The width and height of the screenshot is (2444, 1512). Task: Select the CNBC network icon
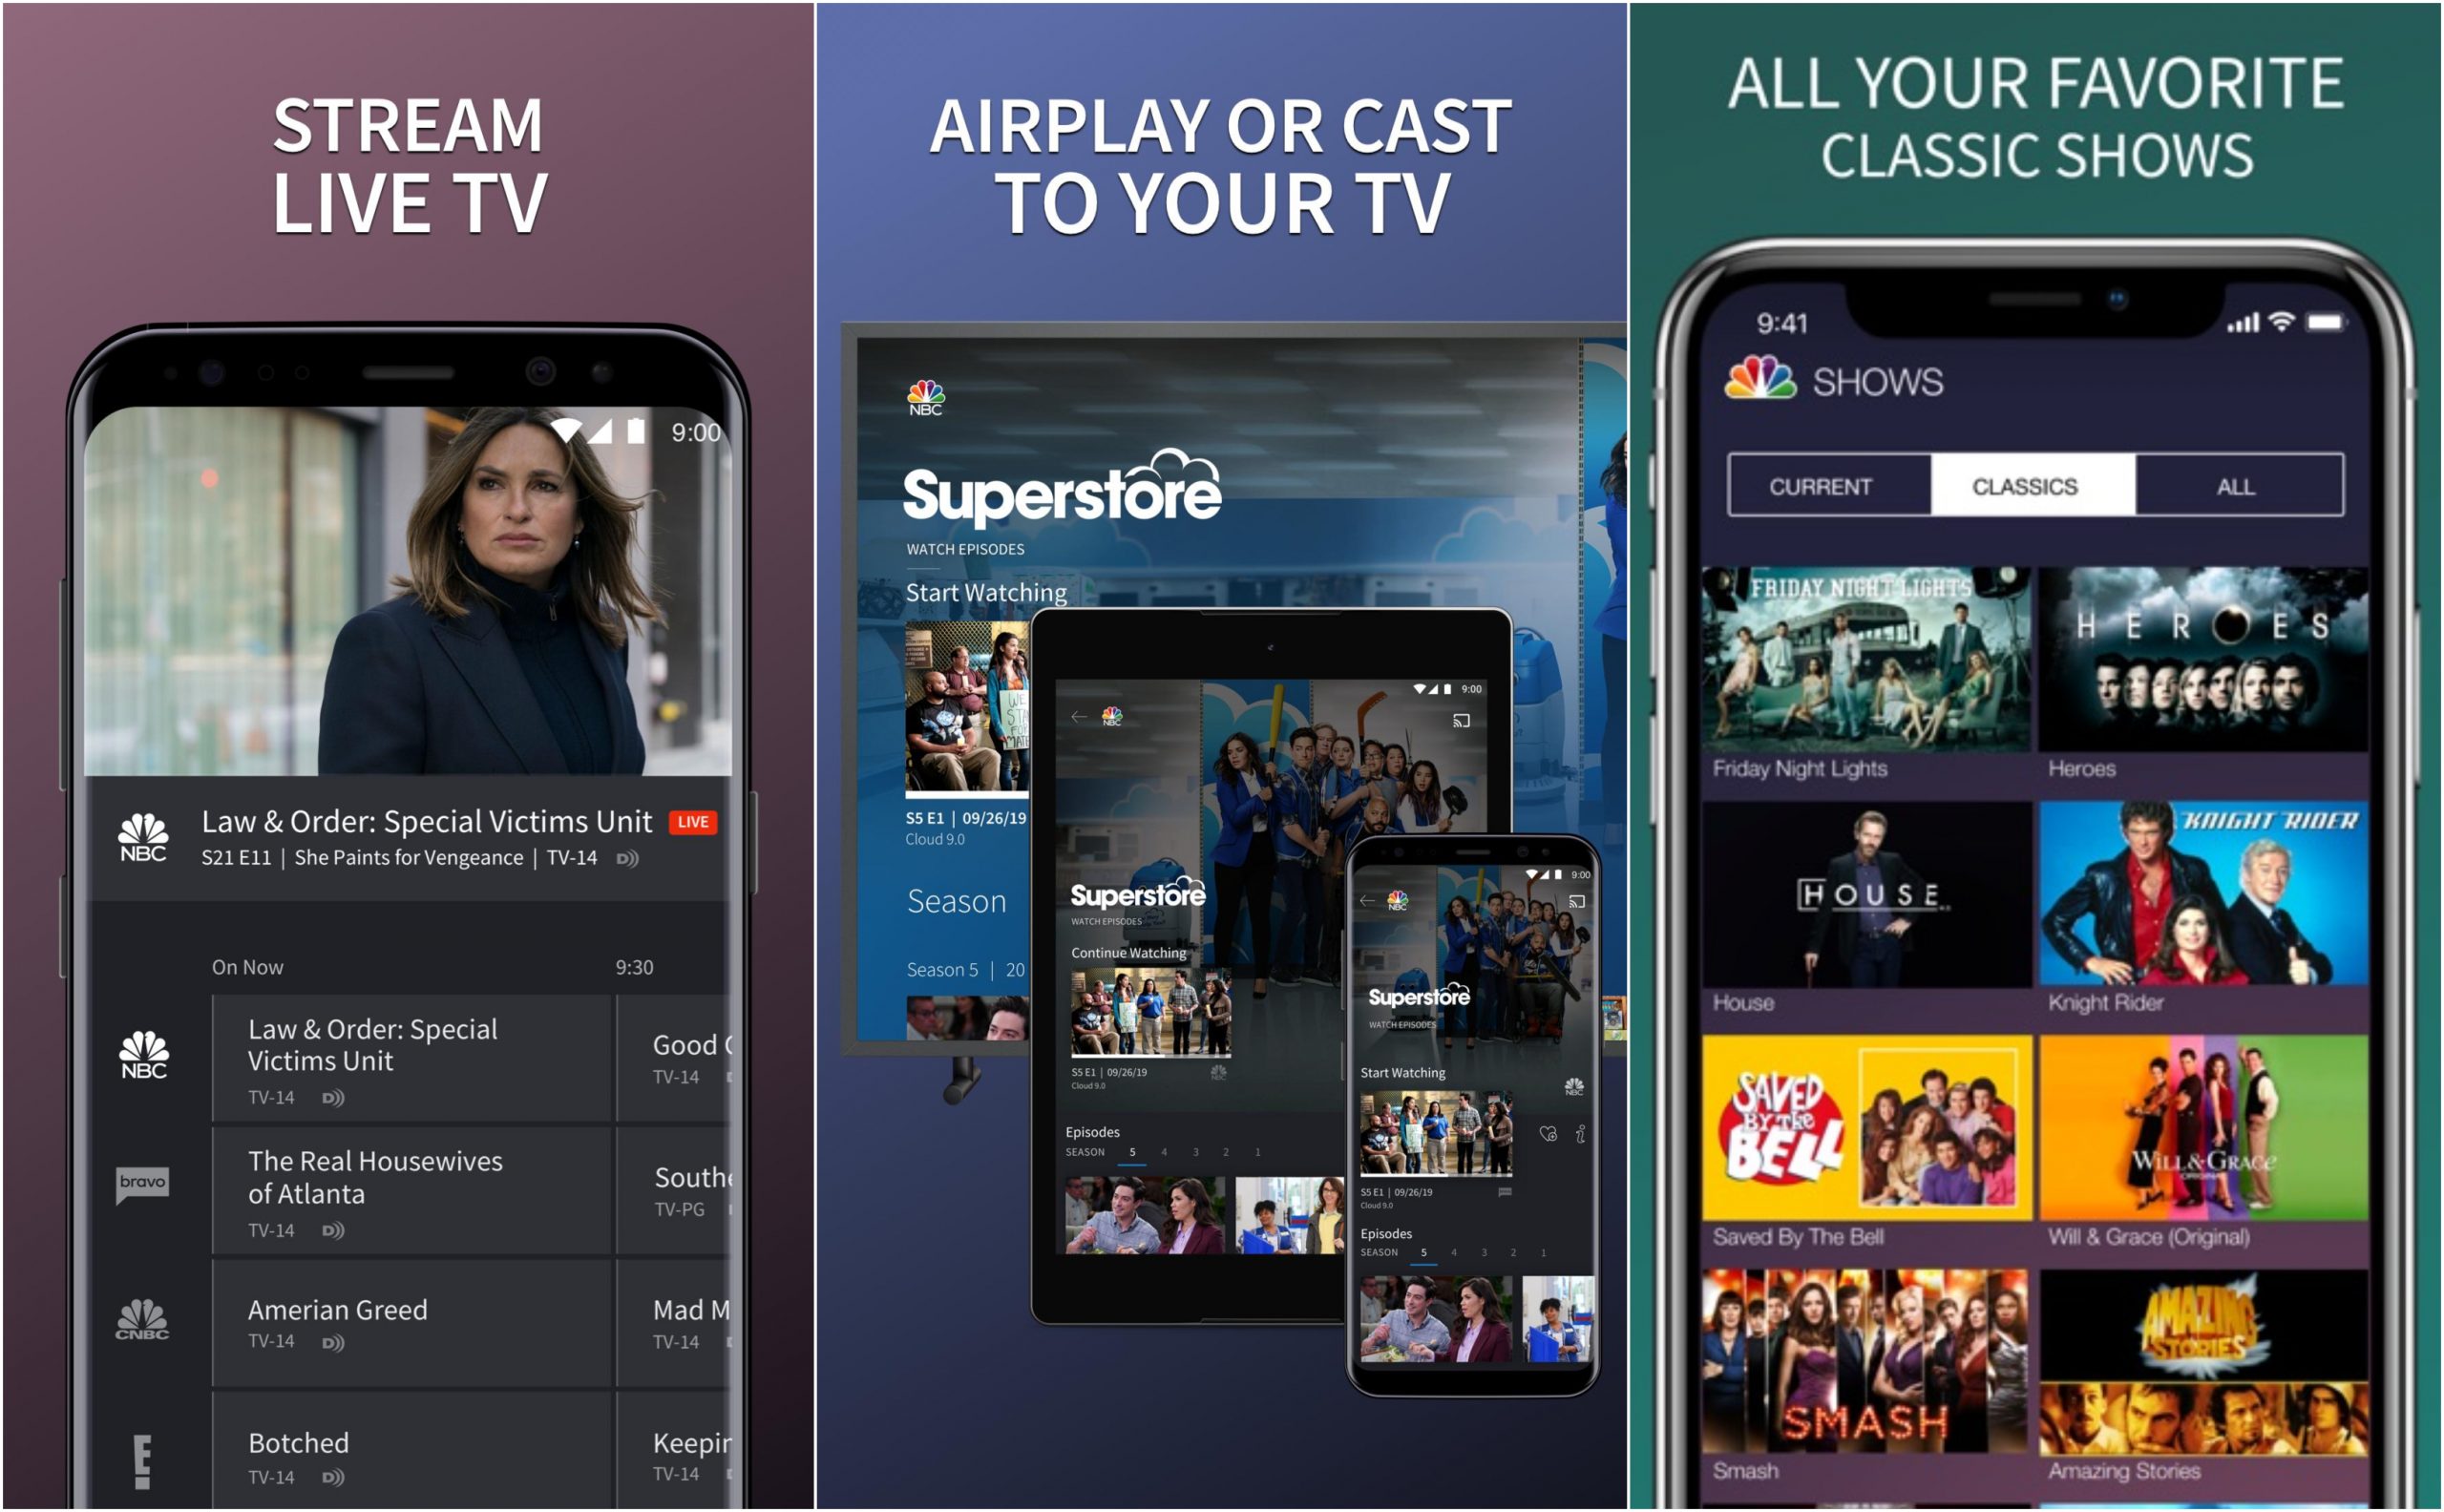tap(137, 1320)
